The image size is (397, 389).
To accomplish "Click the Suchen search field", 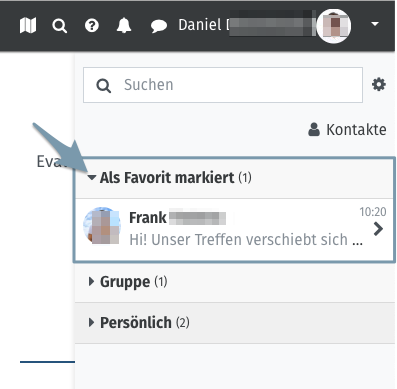I will (223, 85).
